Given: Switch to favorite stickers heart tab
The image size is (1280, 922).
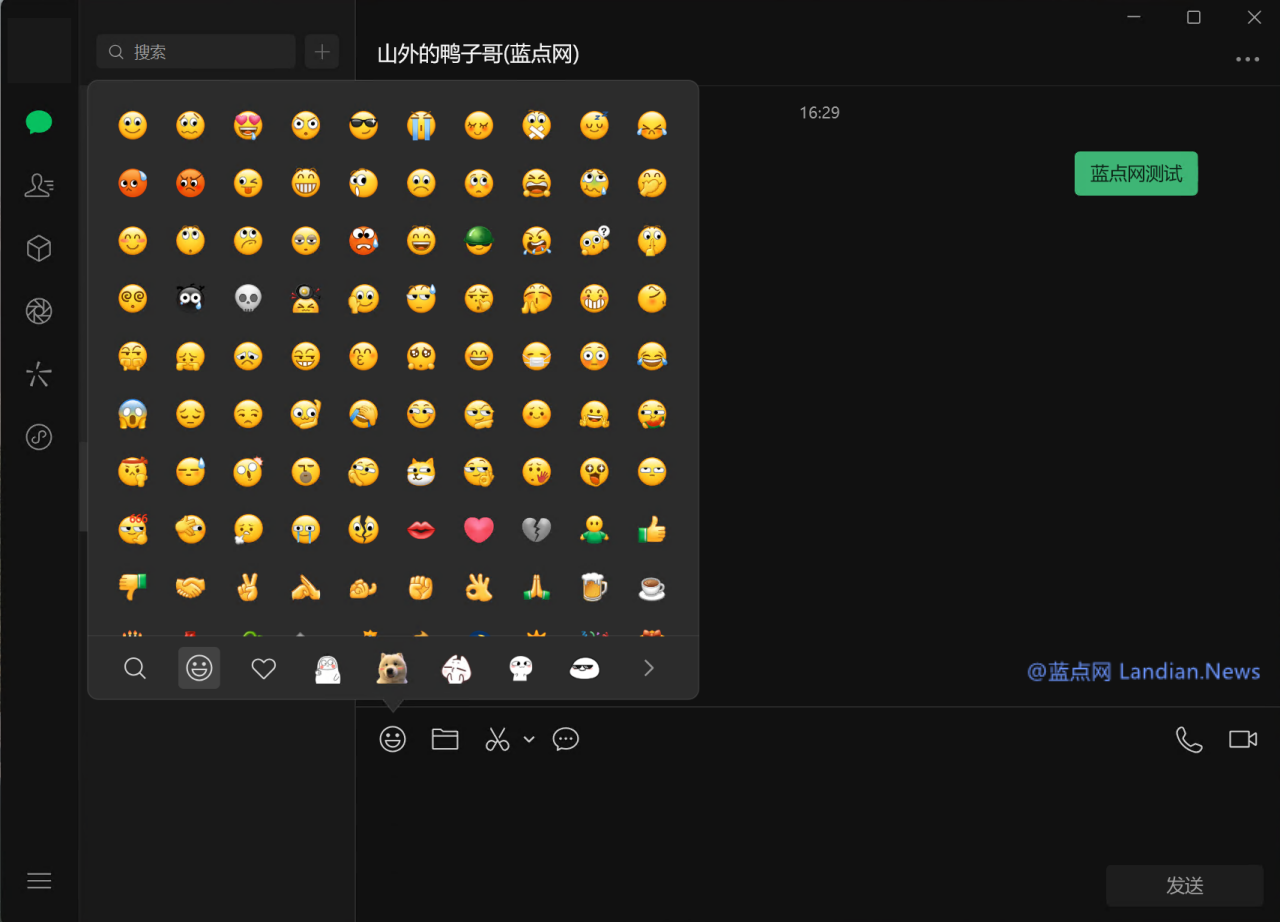Looking at the screenshot, I should click(x=264, y=668).
